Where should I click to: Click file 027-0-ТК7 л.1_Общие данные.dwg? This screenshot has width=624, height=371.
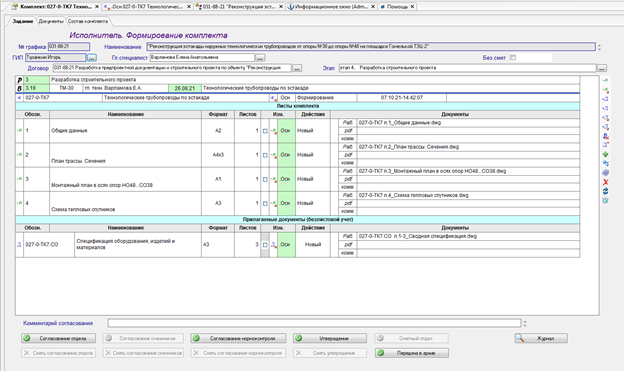400,123
